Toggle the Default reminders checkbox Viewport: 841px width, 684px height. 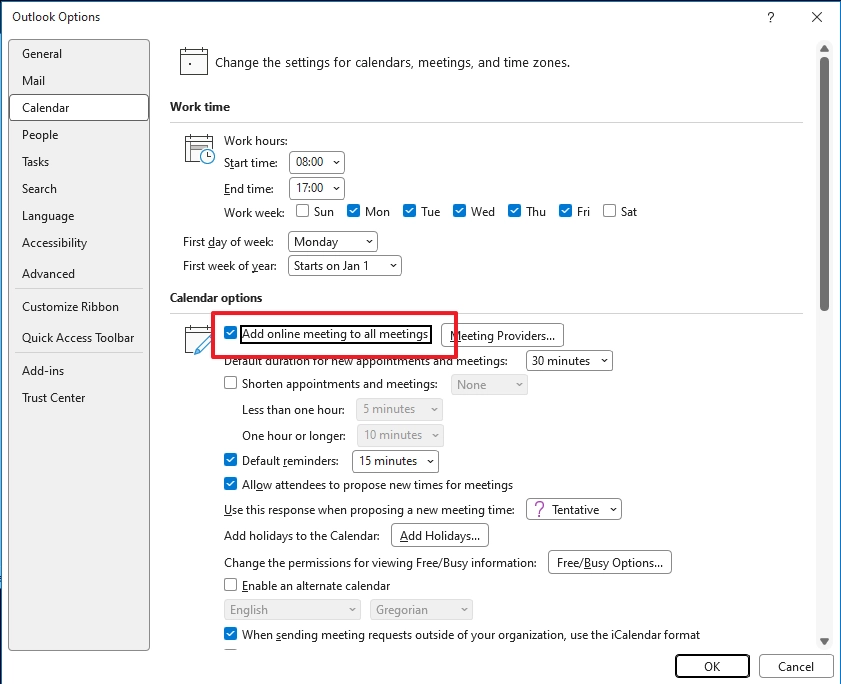pos(231,460)
